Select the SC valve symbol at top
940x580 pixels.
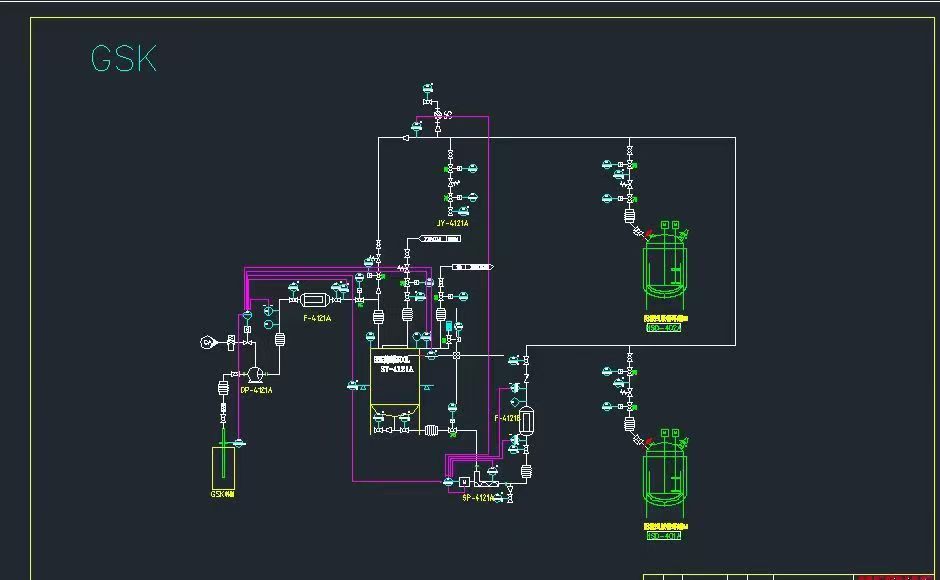[x=438, y=116]
